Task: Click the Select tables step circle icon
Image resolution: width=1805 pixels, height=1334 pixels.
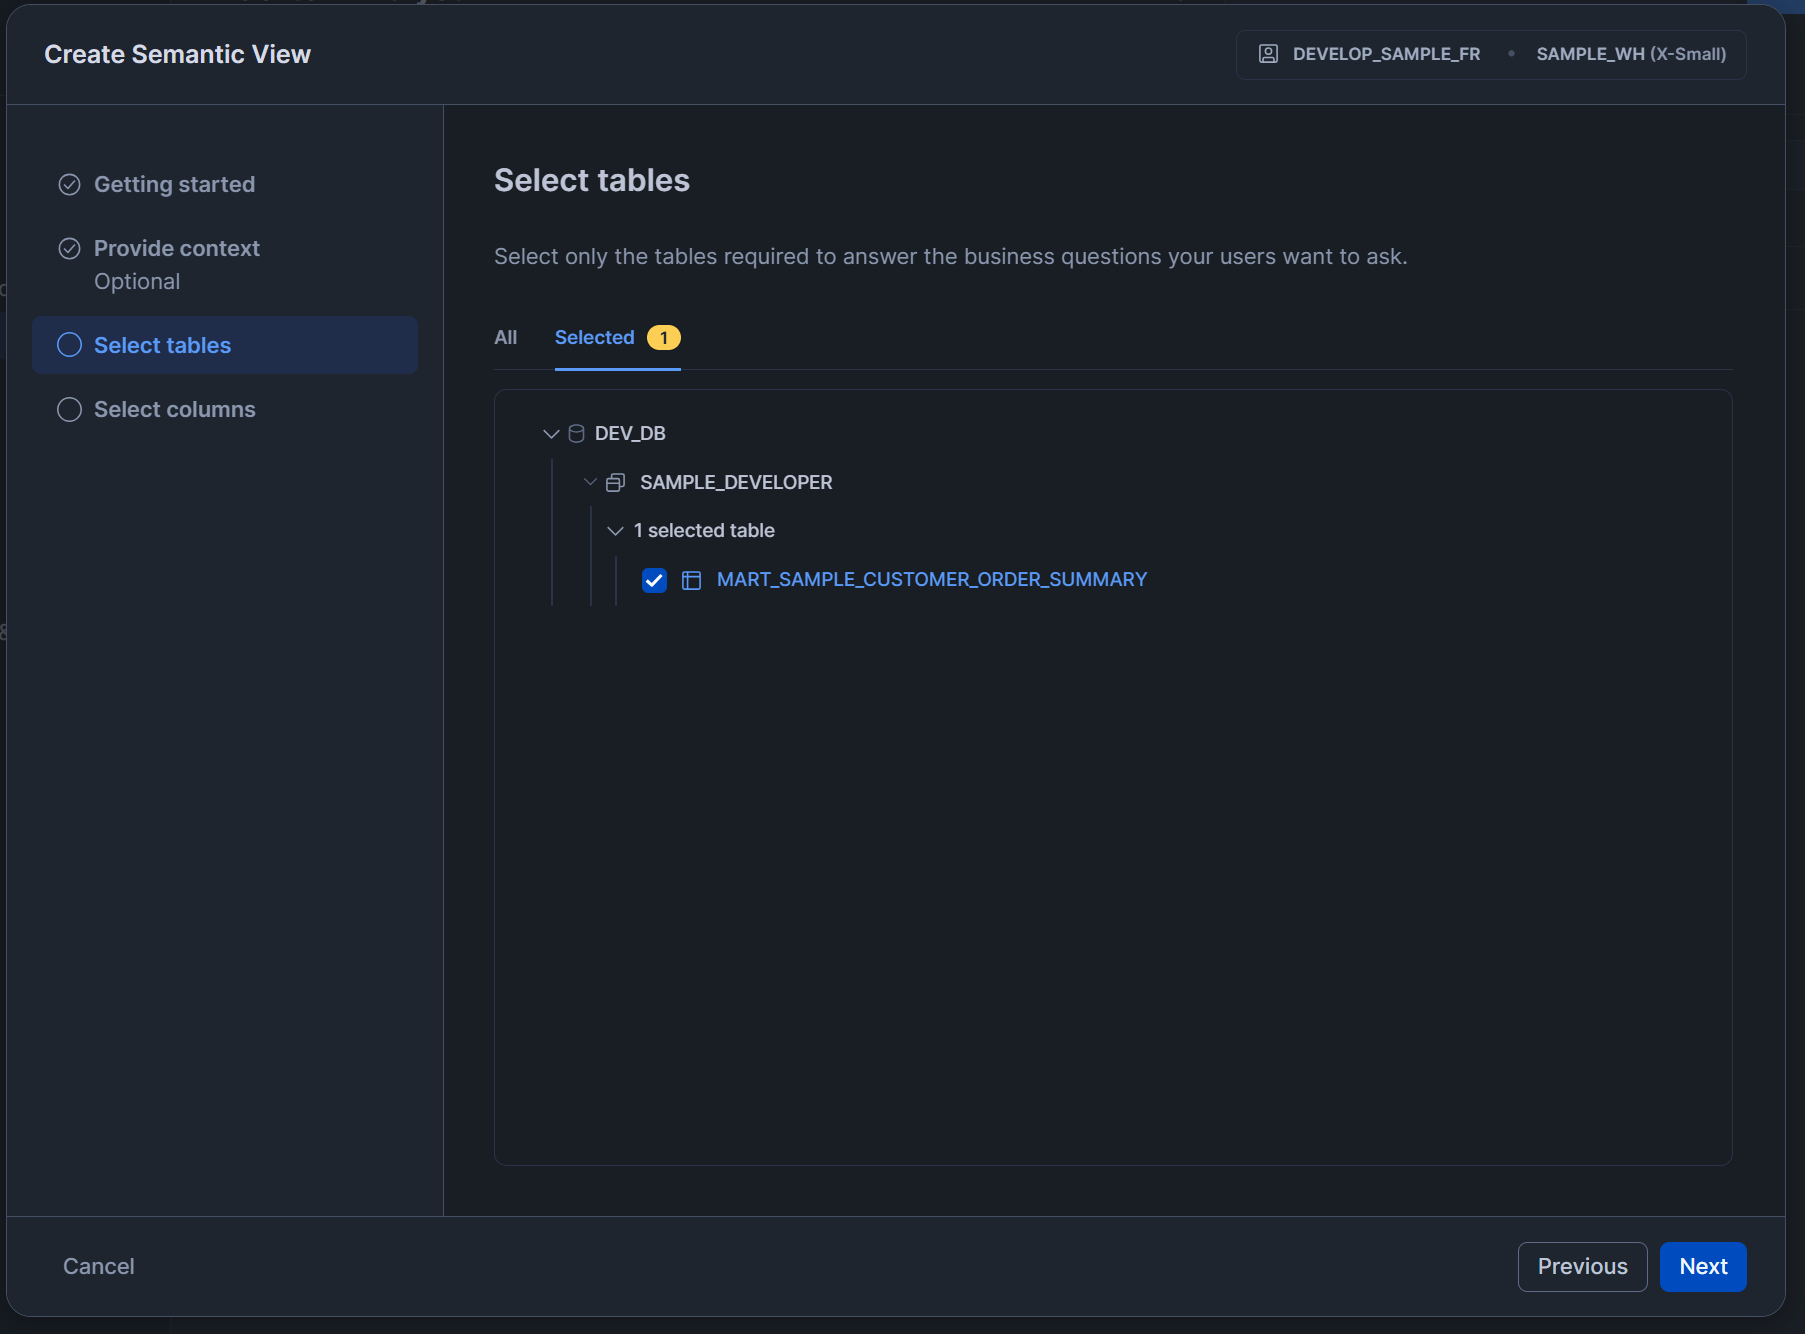Action: coord(69,345)
